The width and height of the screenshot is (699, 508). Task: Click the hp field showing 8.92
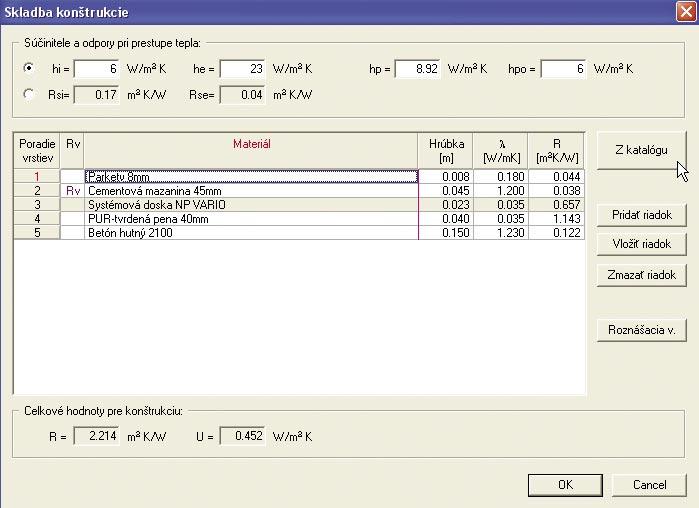click(x=418, y=69)
